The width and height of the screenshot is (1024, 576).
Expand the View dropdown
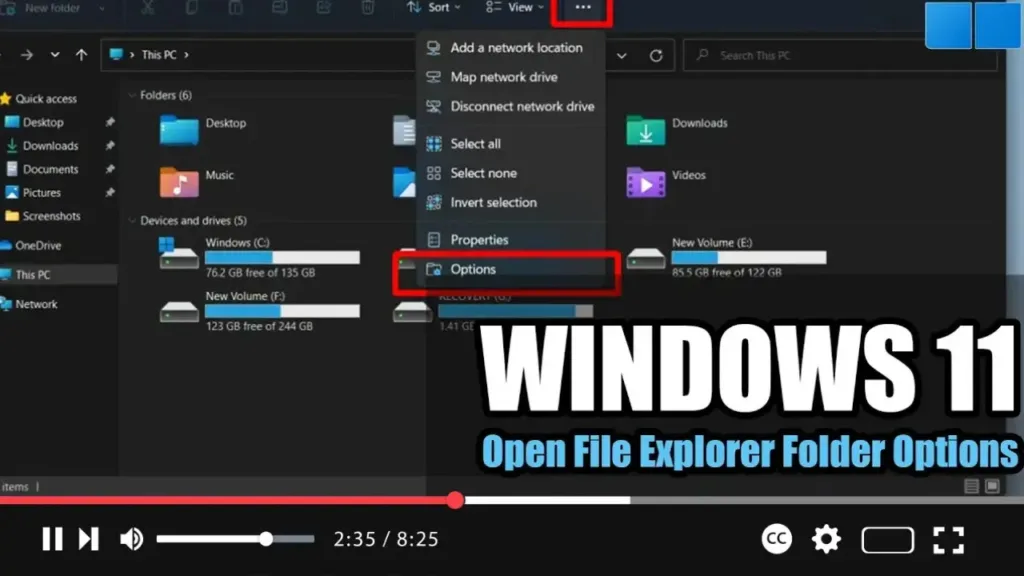click(x=516, y=8)
